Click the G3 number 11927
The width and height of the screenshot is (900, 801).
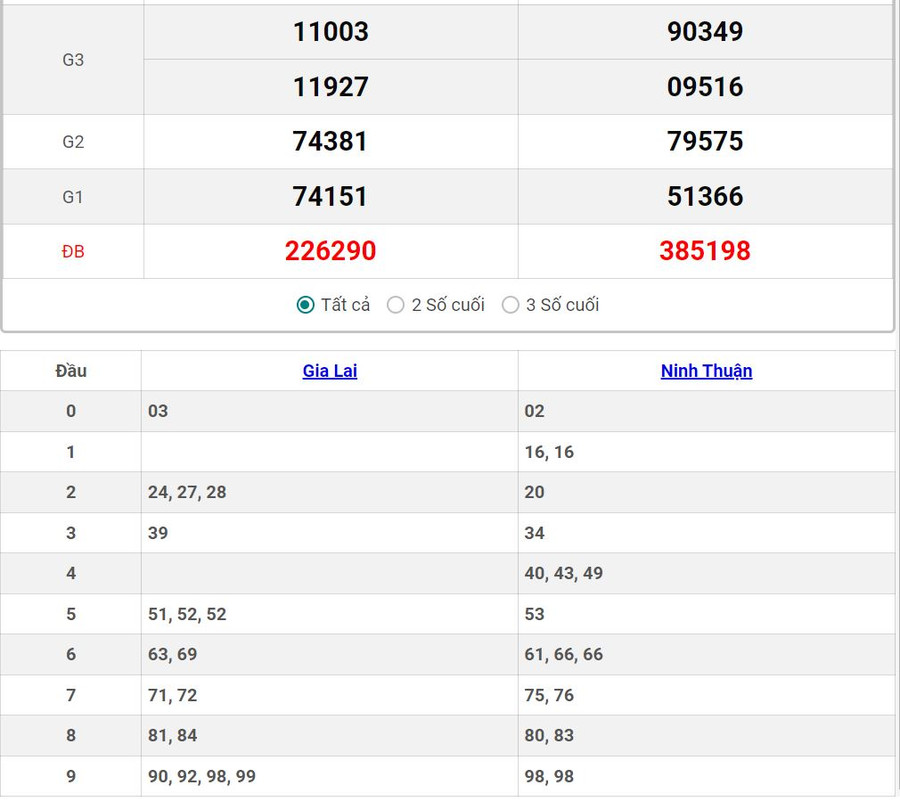coord(330,87)
